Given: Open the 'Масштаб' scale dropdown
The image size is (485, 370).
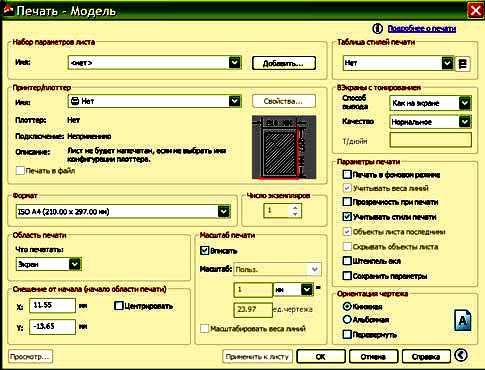Looking at the screenshot, I should [x=314, y=269].
